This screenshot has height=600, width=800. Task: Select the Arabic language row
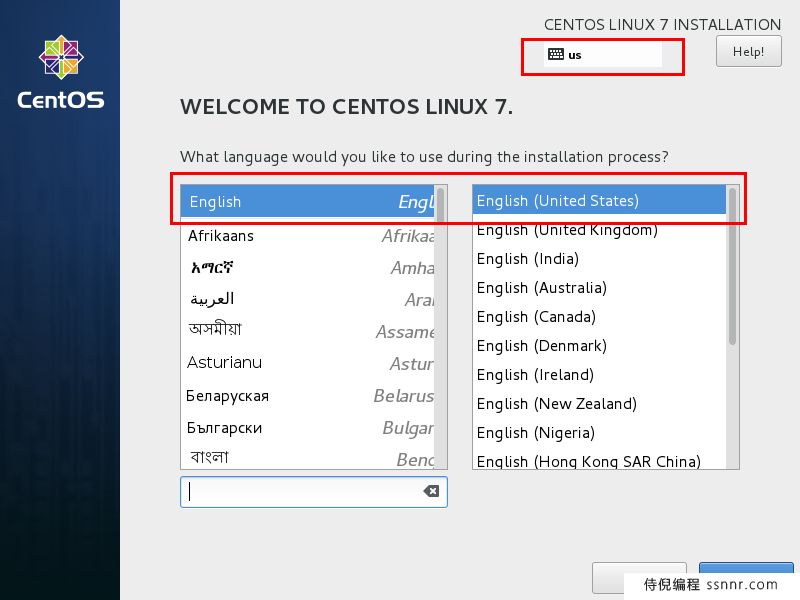pos(308,299)
